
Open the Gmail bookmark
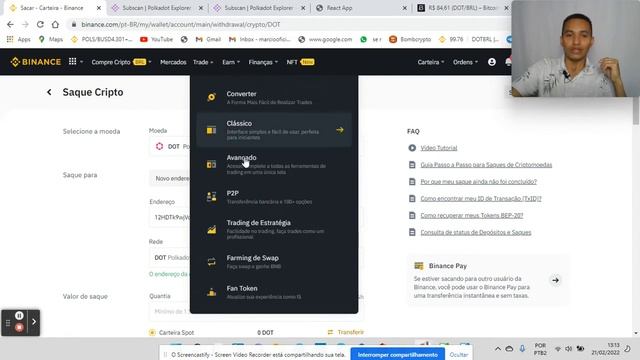pos(208,39)
